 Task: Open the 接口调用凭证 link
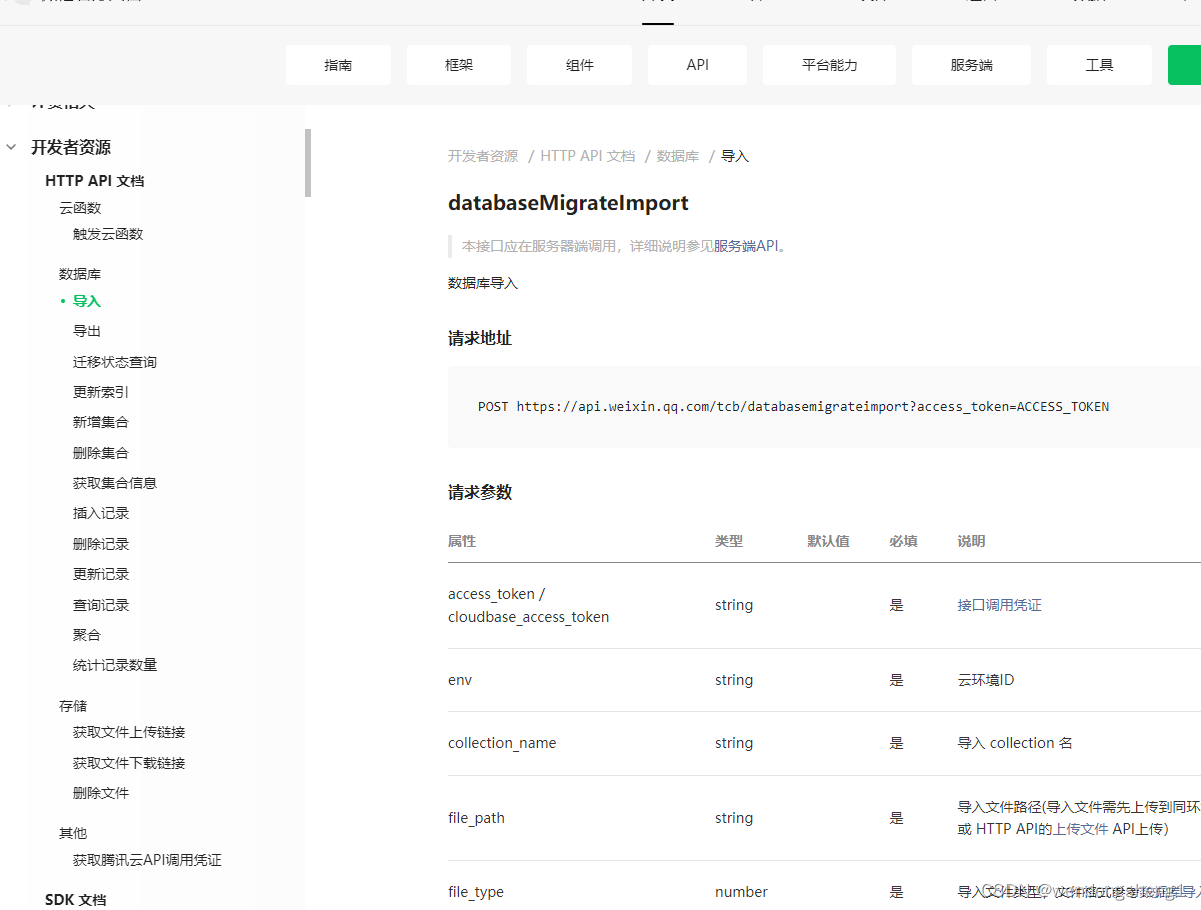click(x=999, y=605)
